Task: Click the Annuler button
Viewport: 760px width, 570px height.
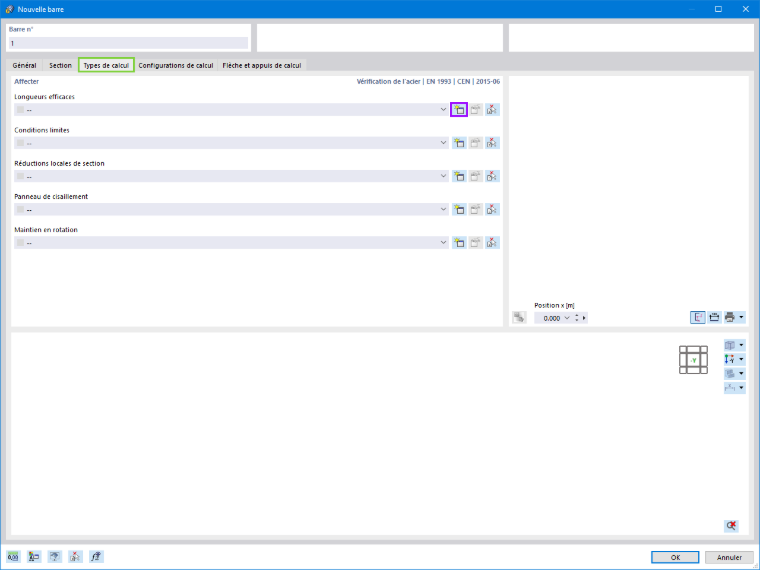Action: pos(729,557)
